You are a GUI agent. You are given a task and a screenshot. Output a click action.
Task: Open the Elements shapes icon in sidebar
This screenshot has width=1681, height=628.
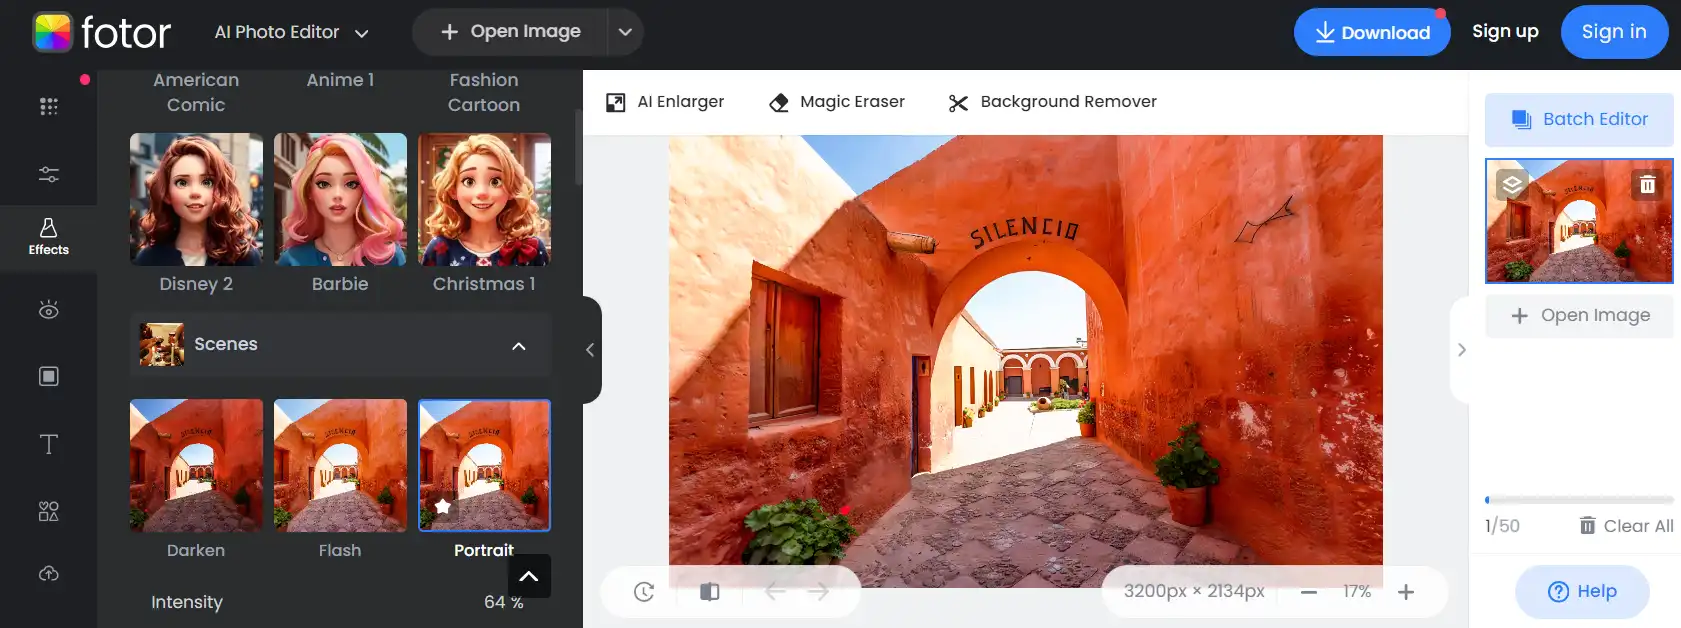(x=48, y=511)
